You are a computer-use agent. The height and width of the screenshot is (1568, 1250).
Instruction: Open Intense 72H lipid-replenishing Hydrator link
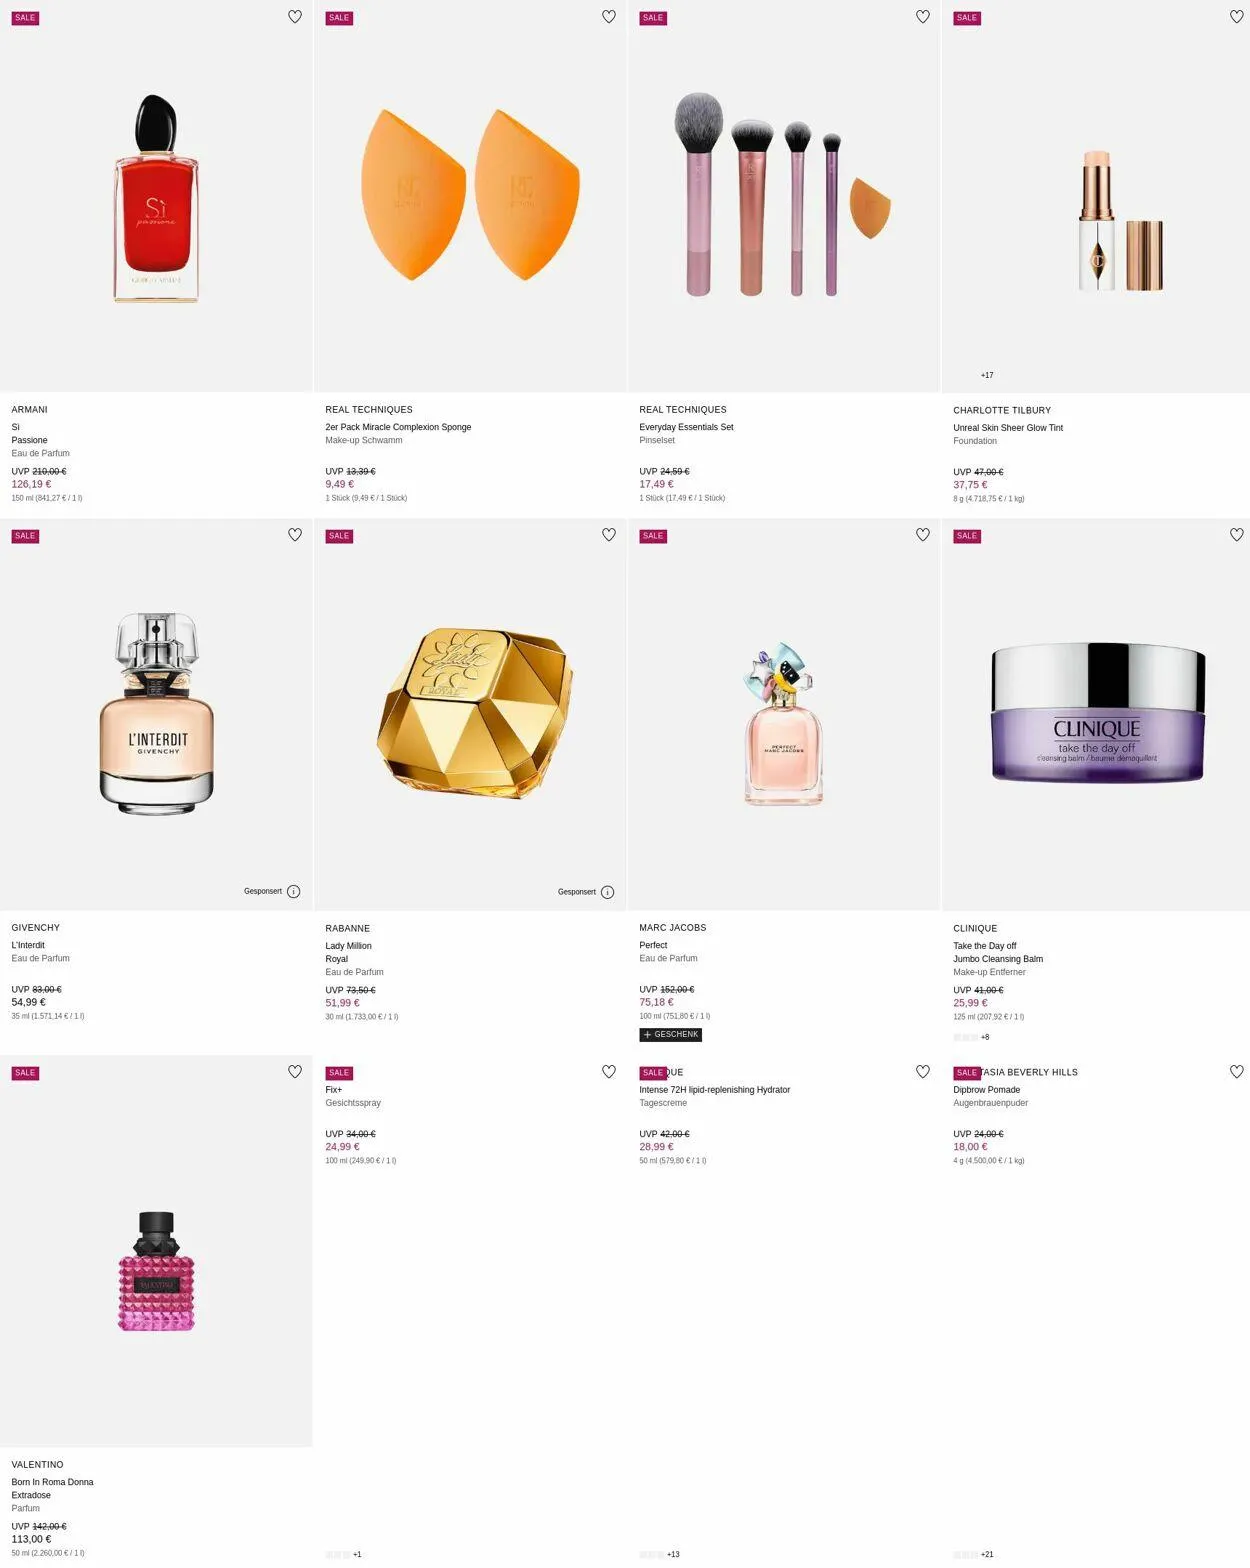(715, 1090)
